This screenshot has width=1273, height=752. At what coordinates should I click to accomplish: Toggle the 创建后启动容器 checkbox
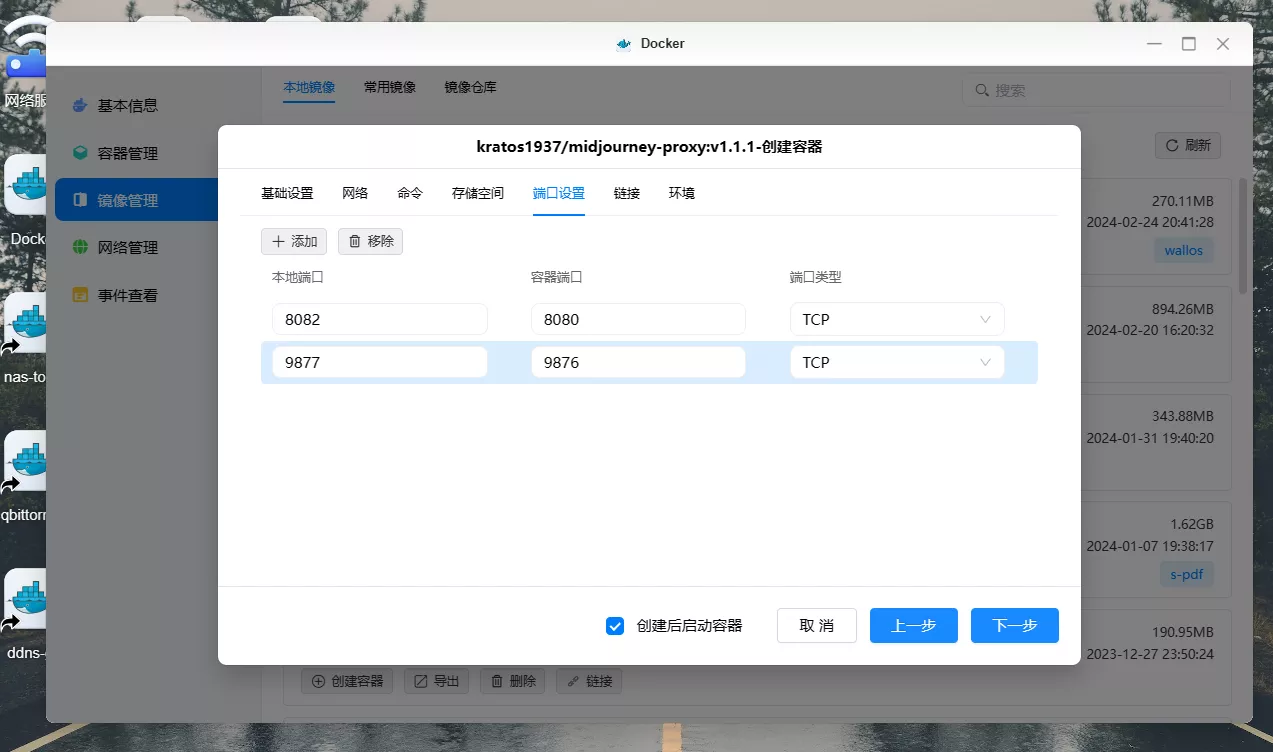pyautogui.click(x=615, y=626)
